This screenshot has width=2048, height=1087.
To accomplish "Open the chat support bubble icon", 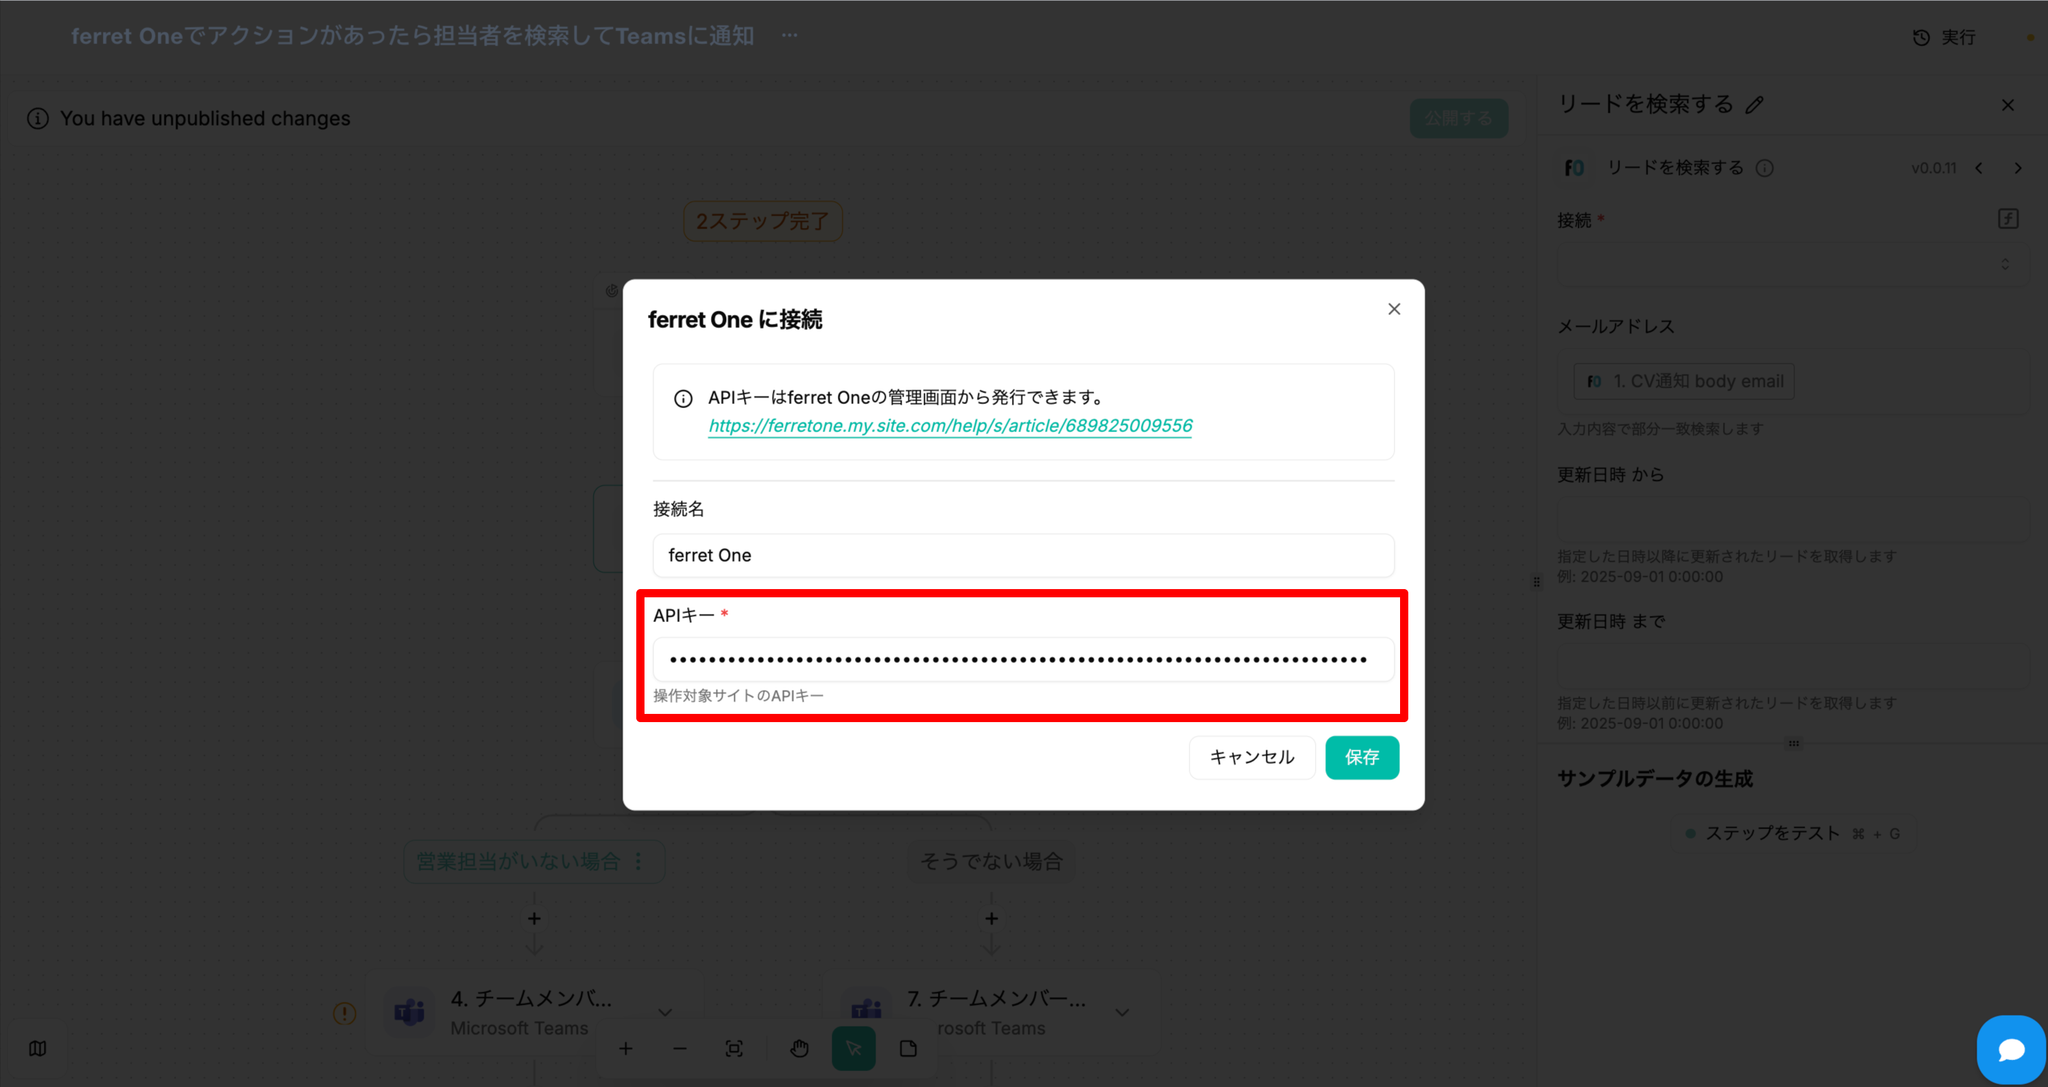I will pos(2010,1049).
